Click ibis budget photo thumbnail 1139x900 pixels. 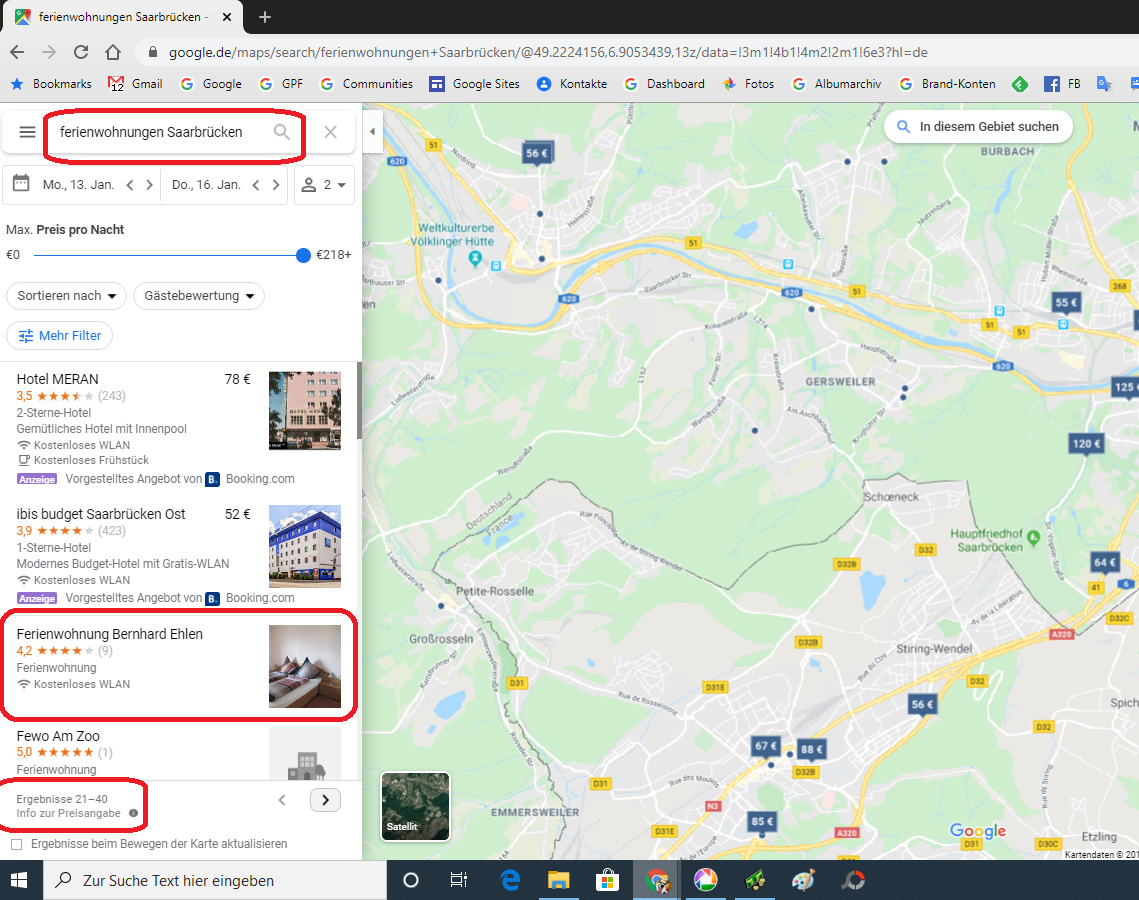tap(304, 546)
